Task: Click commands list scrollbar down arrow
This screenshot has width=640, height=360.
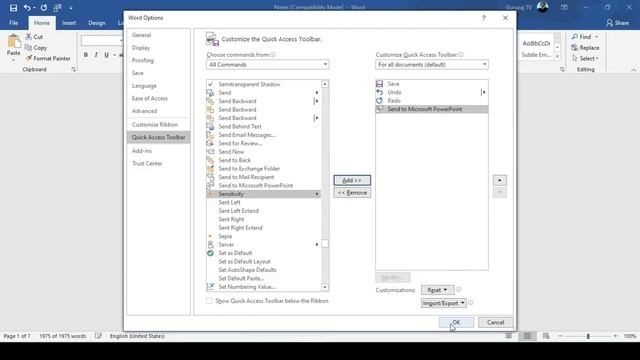Action: [325, 287]
